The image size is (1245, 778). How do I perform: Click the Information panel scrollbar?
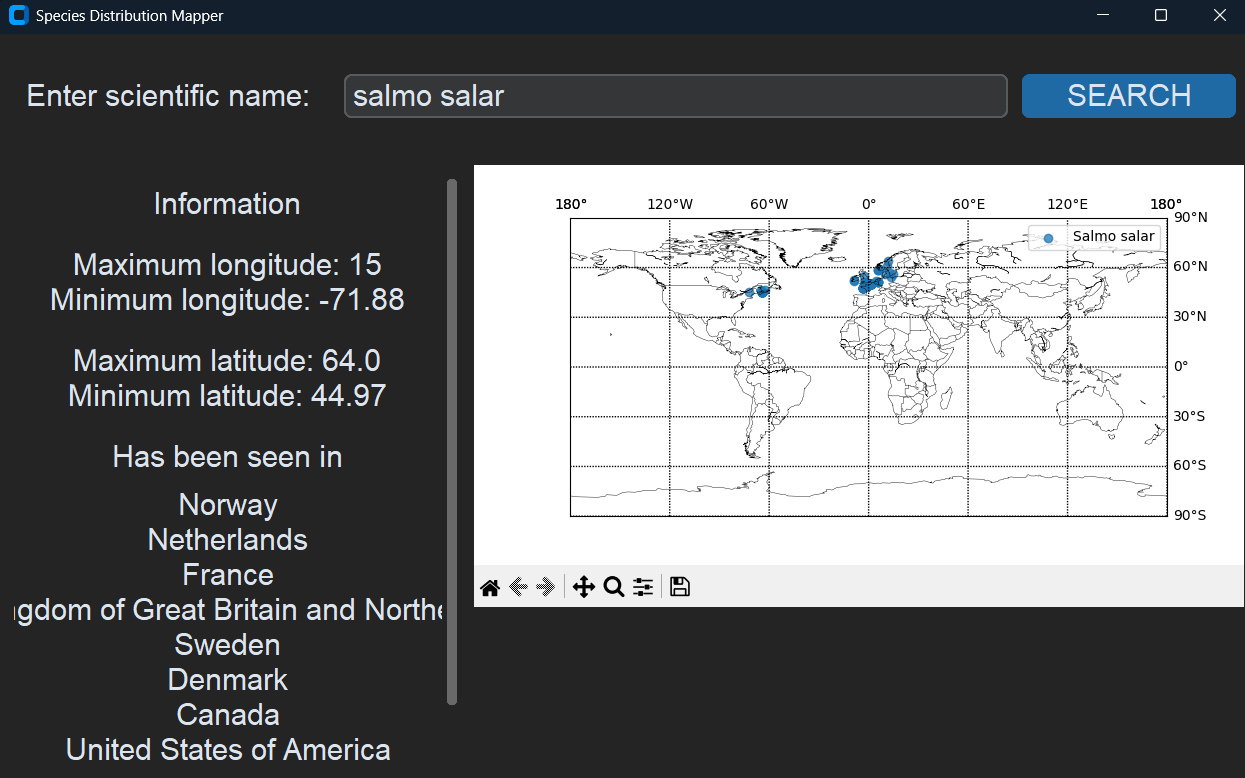click(x=452, y=440)
